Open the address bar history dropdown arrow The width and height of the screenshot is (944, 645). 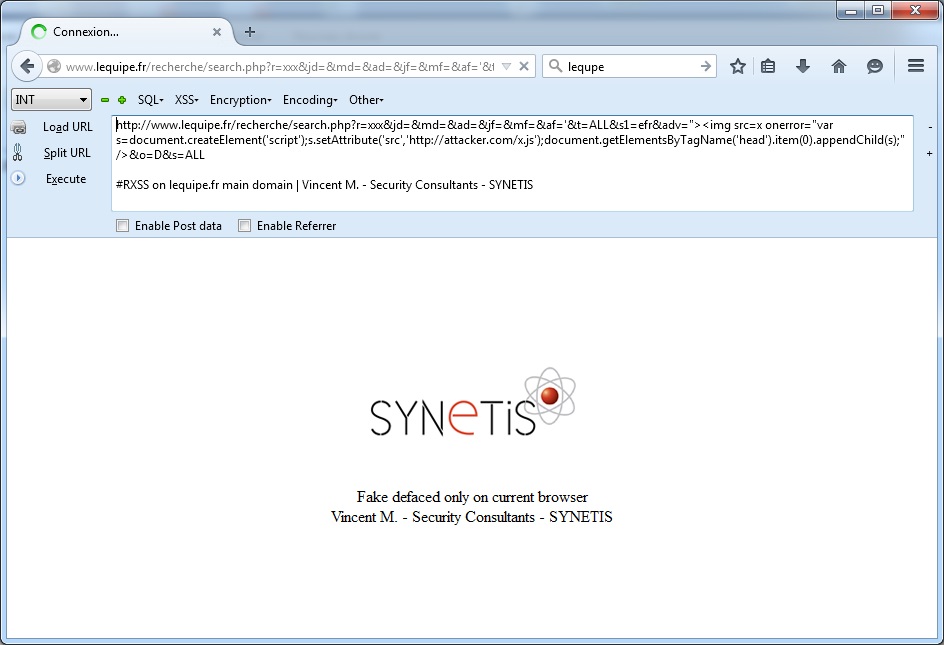pos(506,66)
